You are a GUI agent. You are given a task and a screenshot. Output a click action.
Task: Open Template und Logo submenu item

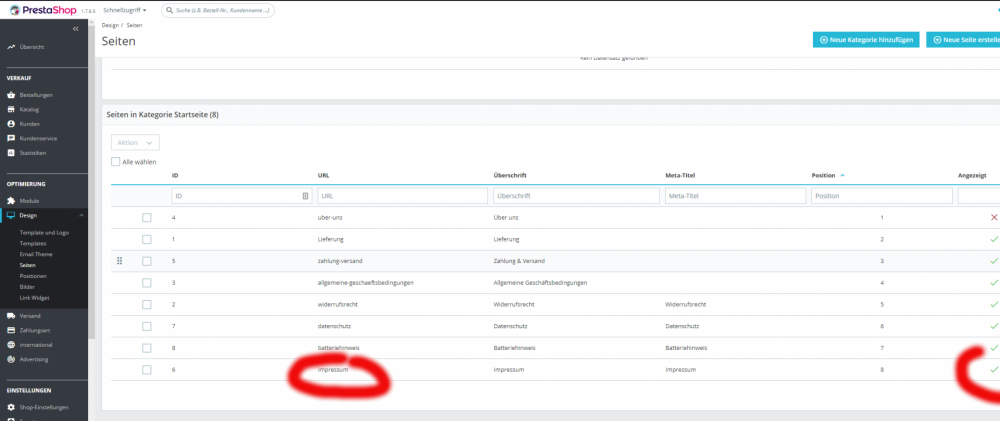pyautogui.click(x=44, y=232)
